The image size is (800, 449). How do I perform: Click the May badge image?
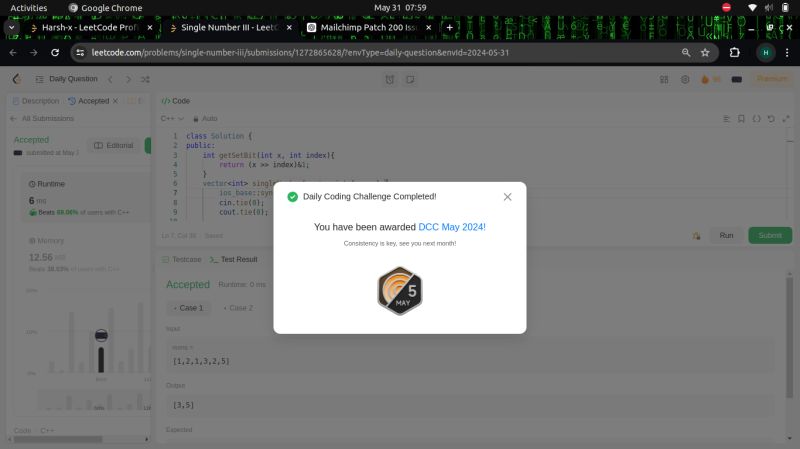(400, 291)
